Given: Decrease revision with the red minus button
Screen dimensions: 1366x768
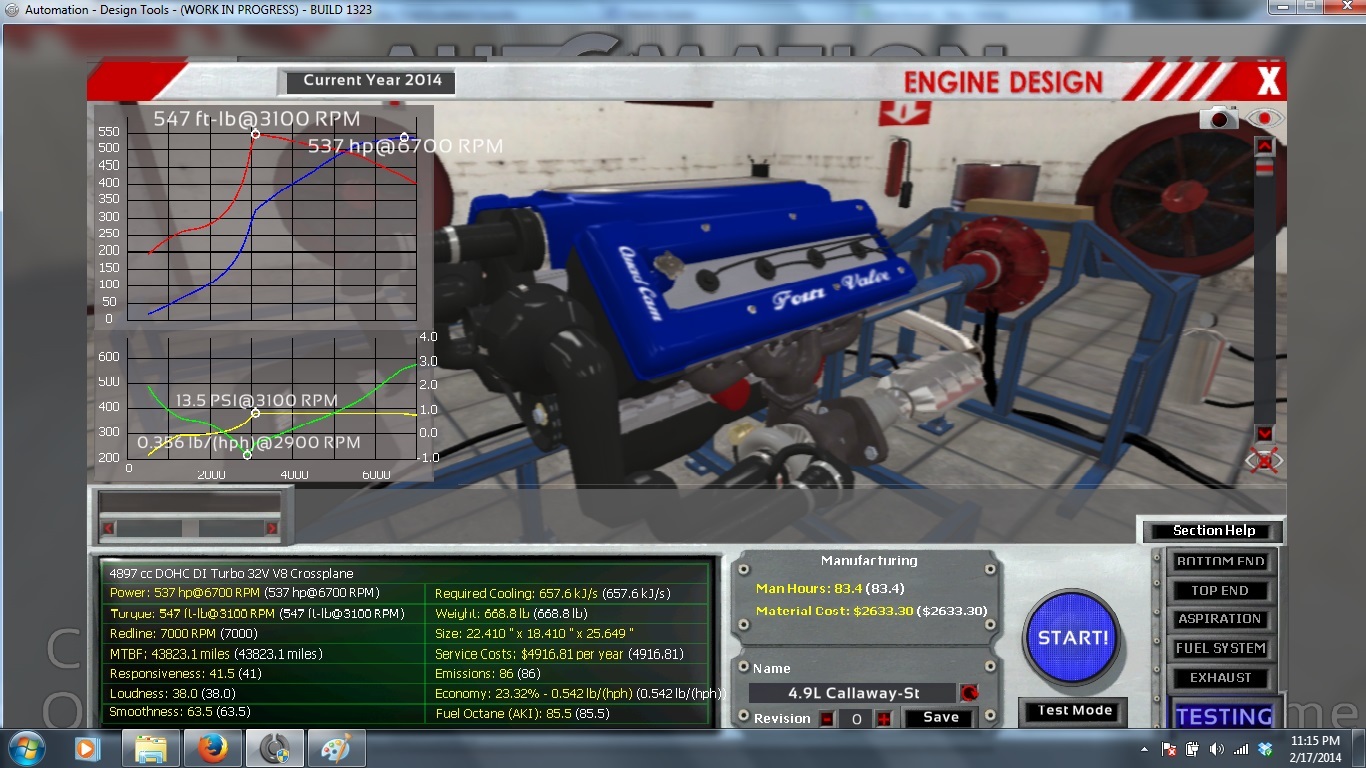Looking at the screenshot, I should 827,718.
